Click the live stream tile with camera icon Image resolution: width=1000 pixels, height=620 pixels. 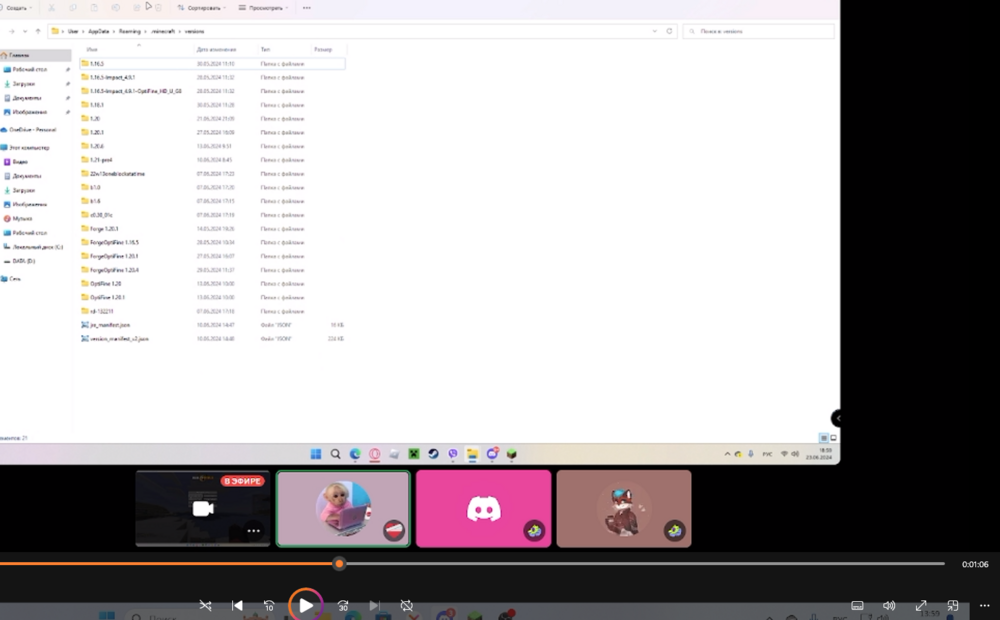pos(203,508)
